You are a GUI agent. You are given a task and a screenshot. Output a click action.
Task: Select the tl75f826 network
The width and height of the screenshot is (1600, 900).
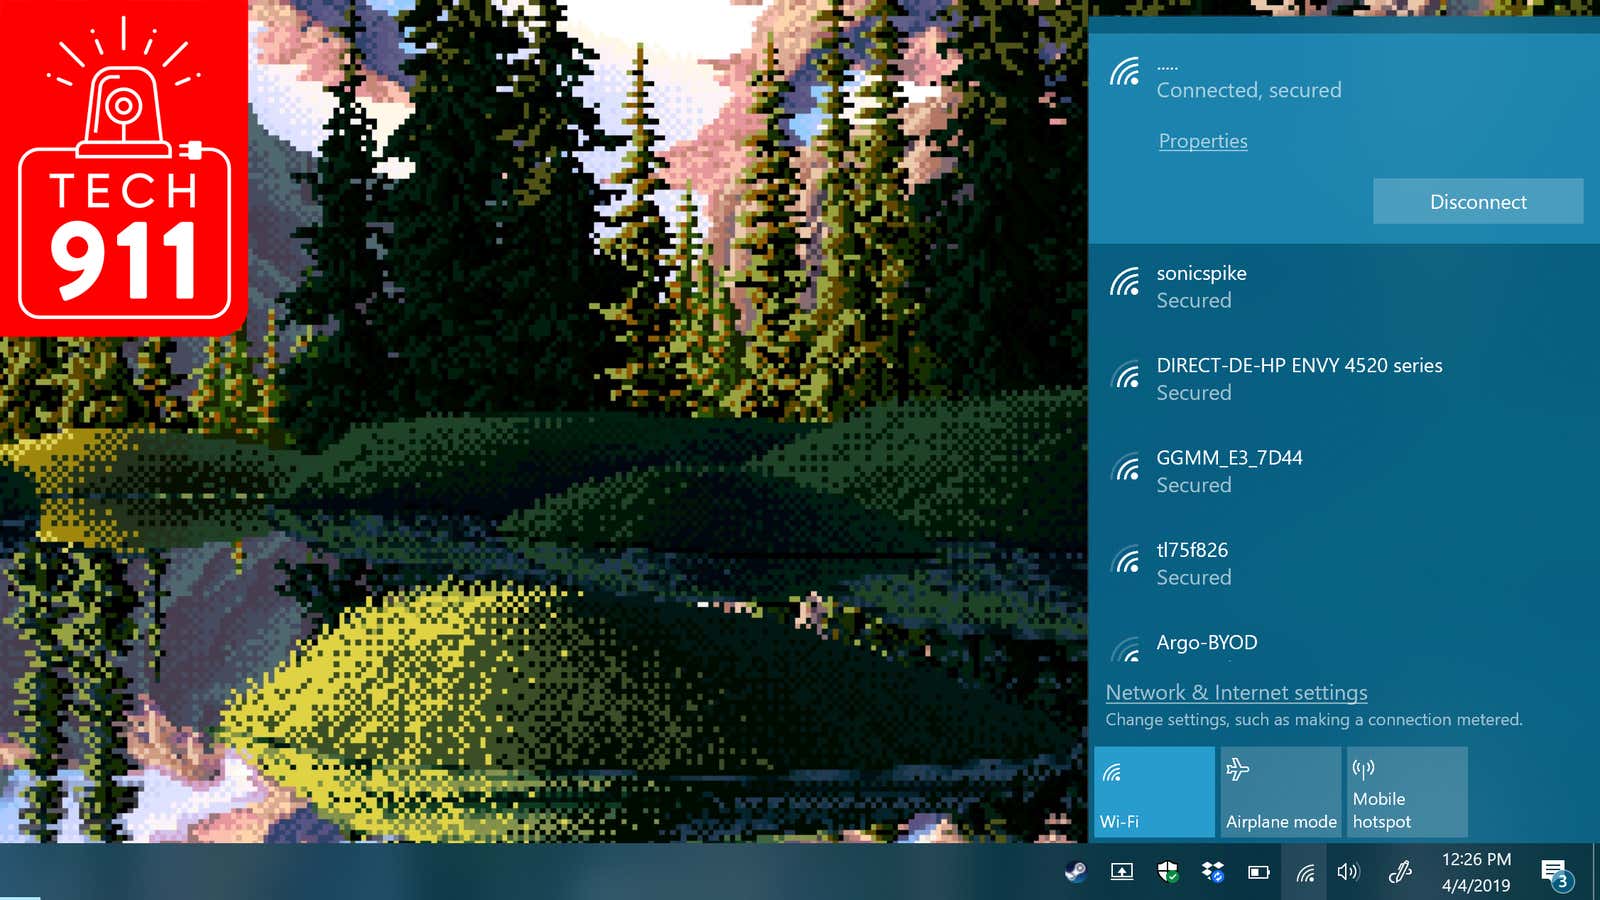1344,564
